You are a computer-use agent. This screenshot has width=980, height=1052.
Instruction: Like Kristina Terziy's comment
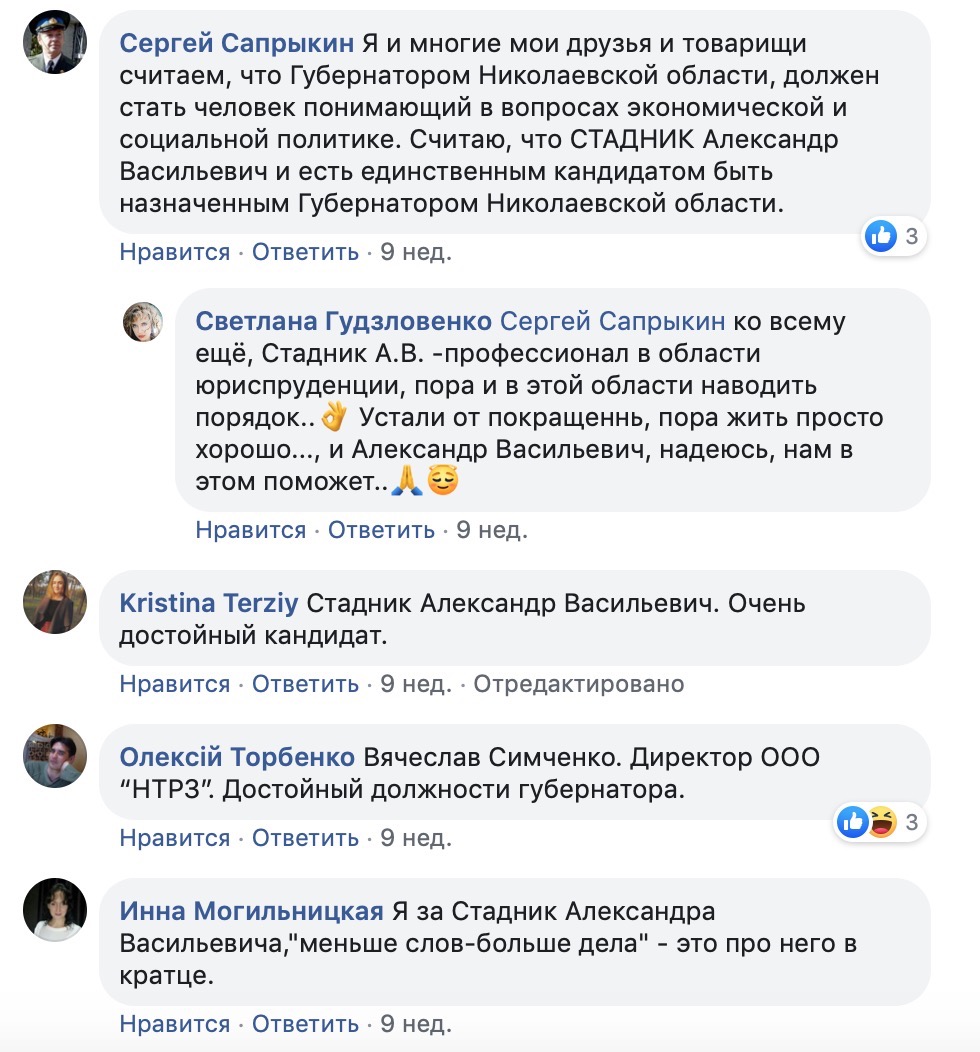pyautogui.click(x=175, y=684)
